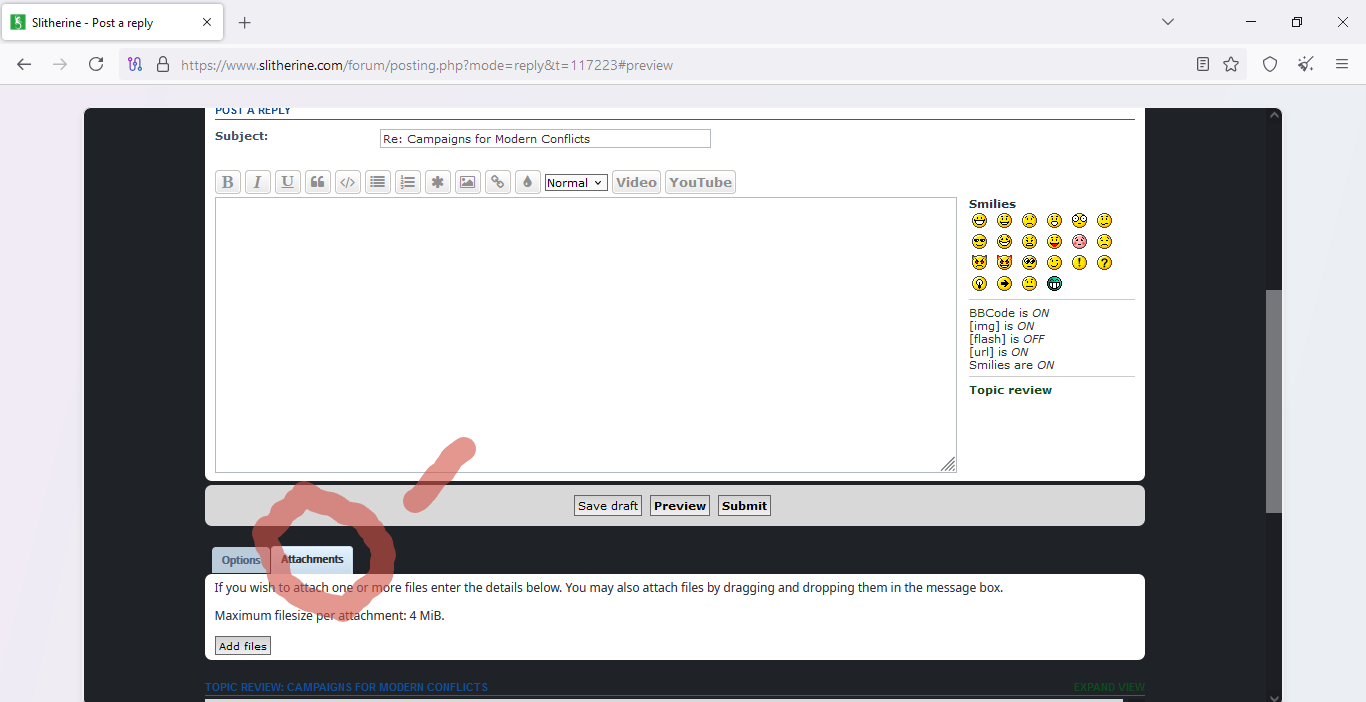Insert image tag icon
The image size is (1366, 702).
pyautogui.click(x=468, y=182)
